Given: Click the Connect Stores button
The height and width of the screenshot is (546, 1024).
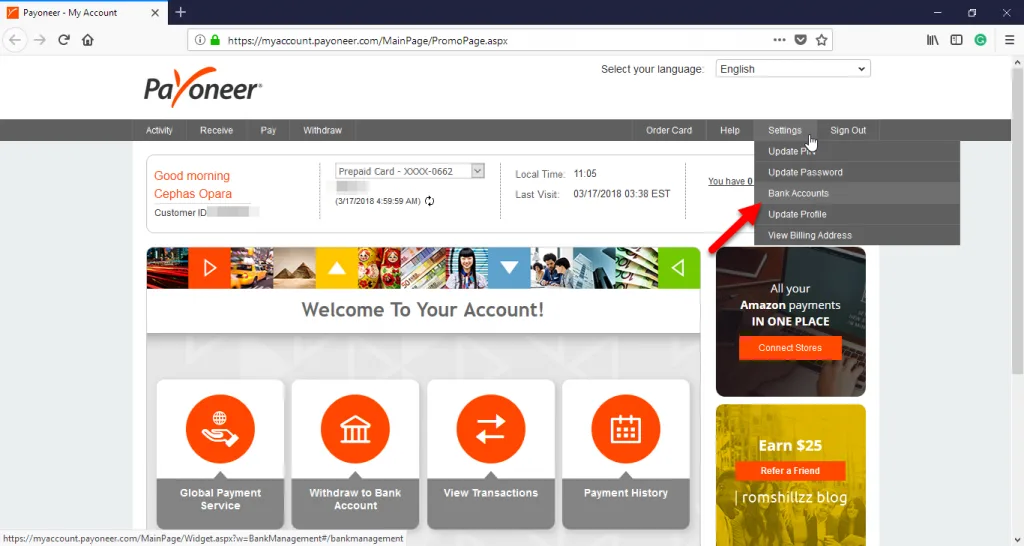Looking at the screenshot, I should click(x=790, y=347).
